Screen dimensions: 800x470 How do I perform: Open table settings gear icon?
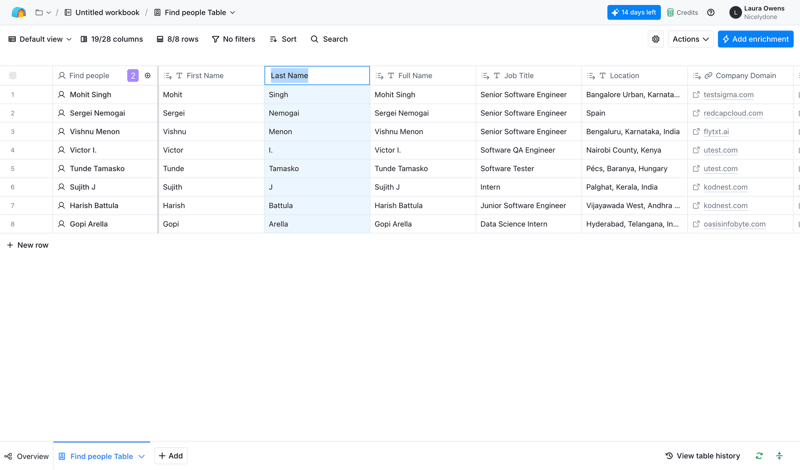pos(656,39)
